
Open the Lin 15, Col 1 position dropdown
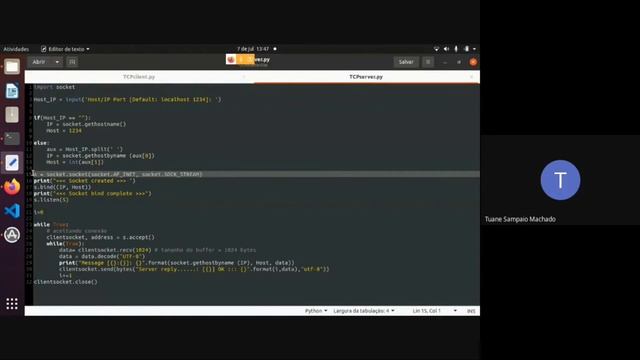tap(434, 311)
